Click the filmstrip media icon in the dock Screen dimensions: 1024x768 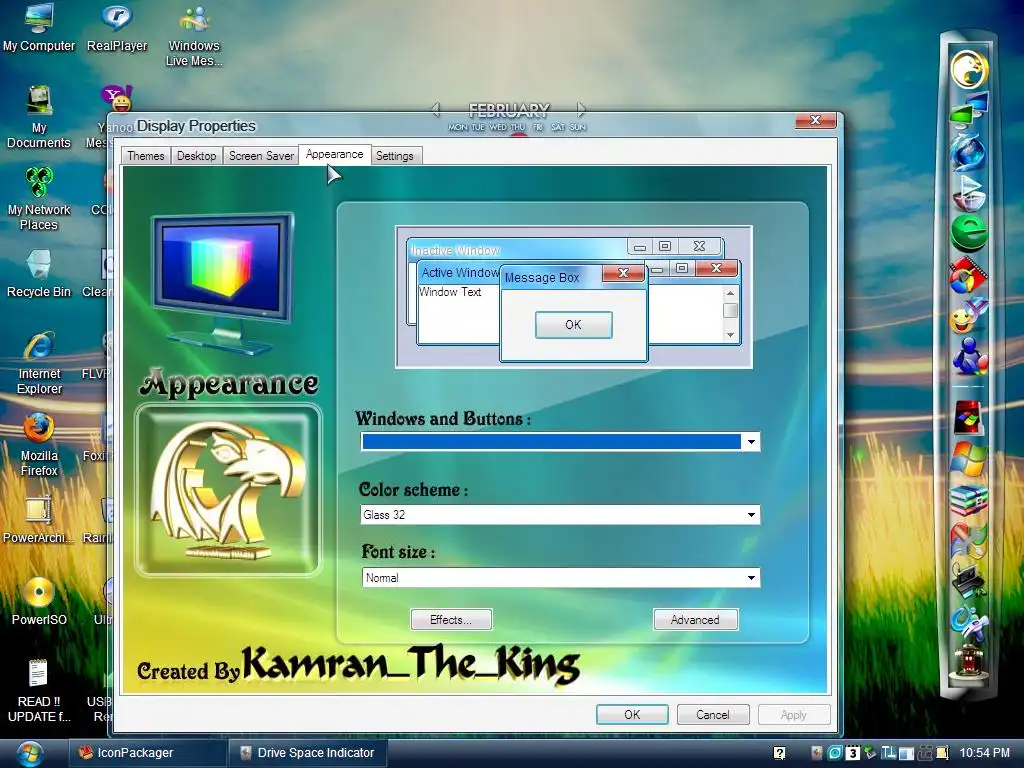point(968,275)
